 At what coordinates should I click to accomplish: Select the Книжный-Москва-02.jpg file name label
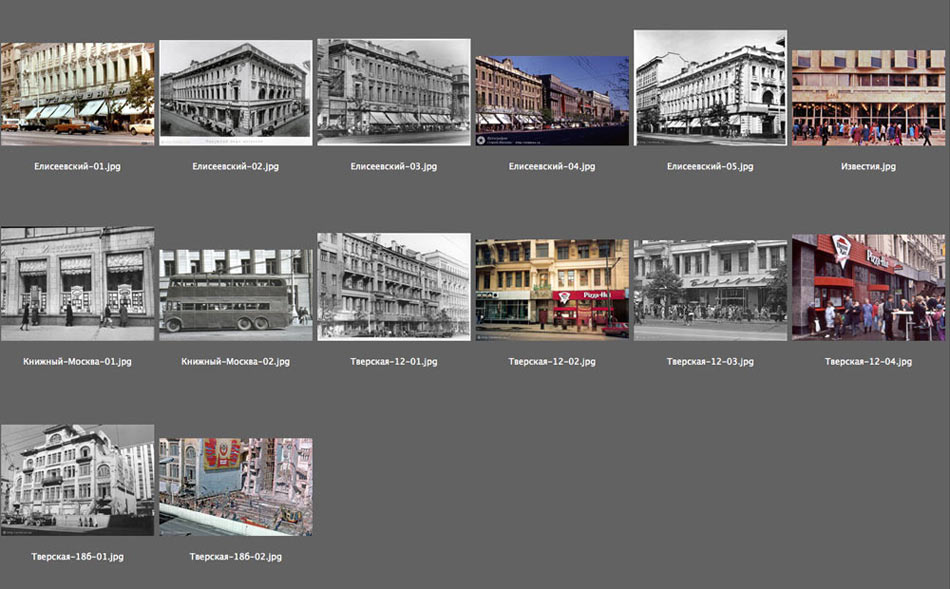[235, 361]
